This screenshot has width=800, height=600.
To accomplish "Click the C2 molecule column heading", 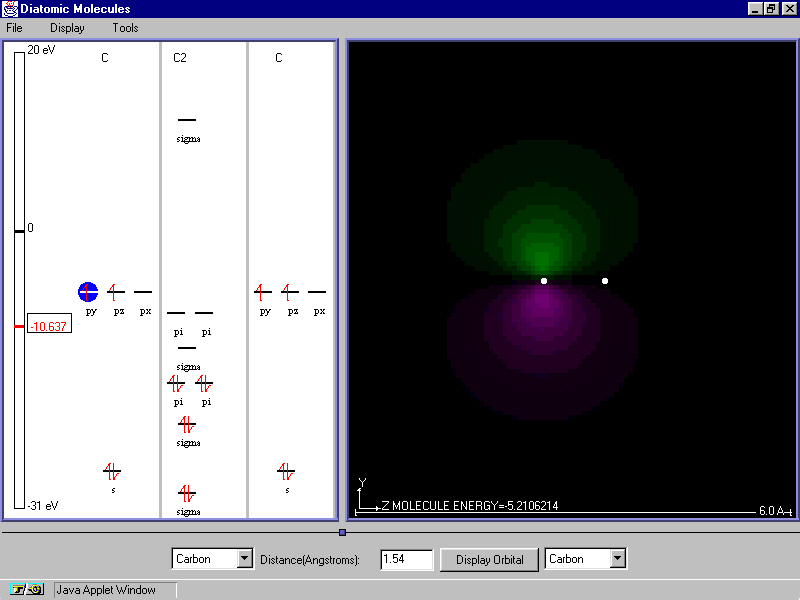I will tap(180, 58).
